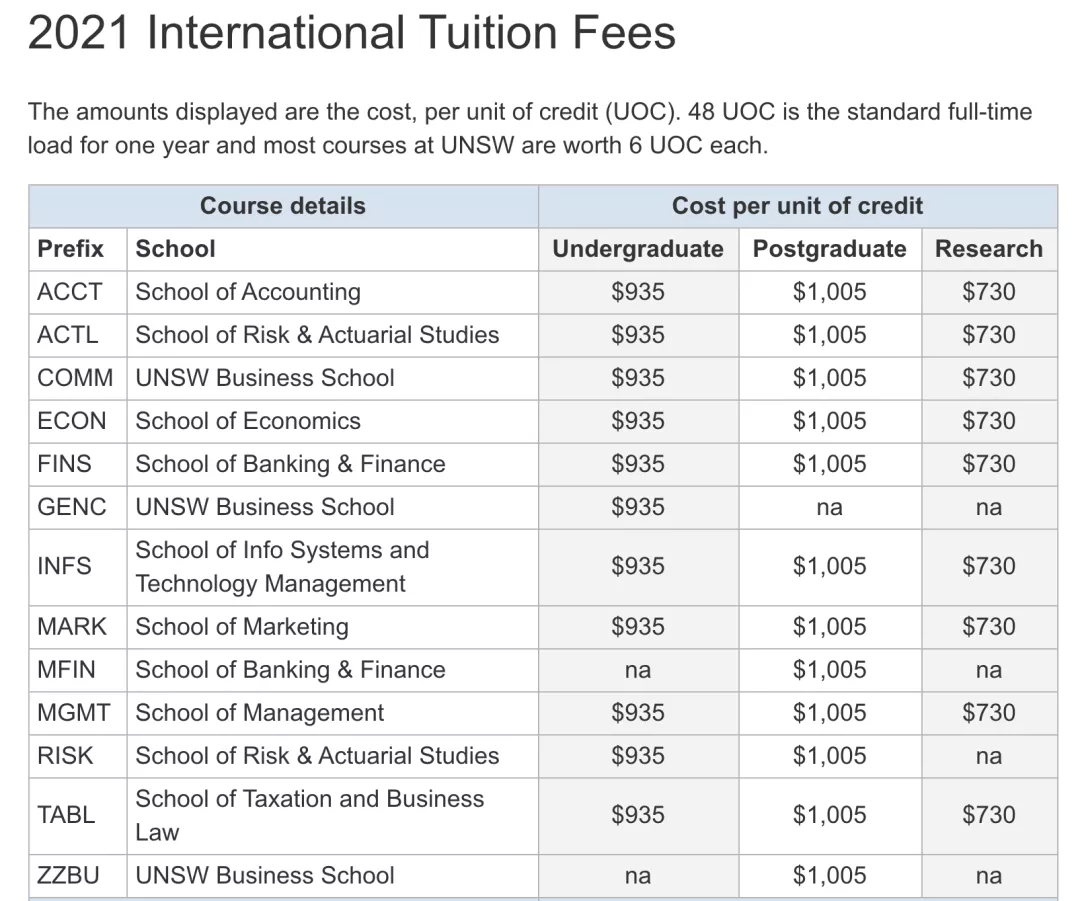Select the 'Cost per unit of credit' header
Image resolution: width=1080 pixels, height=901 pixels.
point(798,206)
